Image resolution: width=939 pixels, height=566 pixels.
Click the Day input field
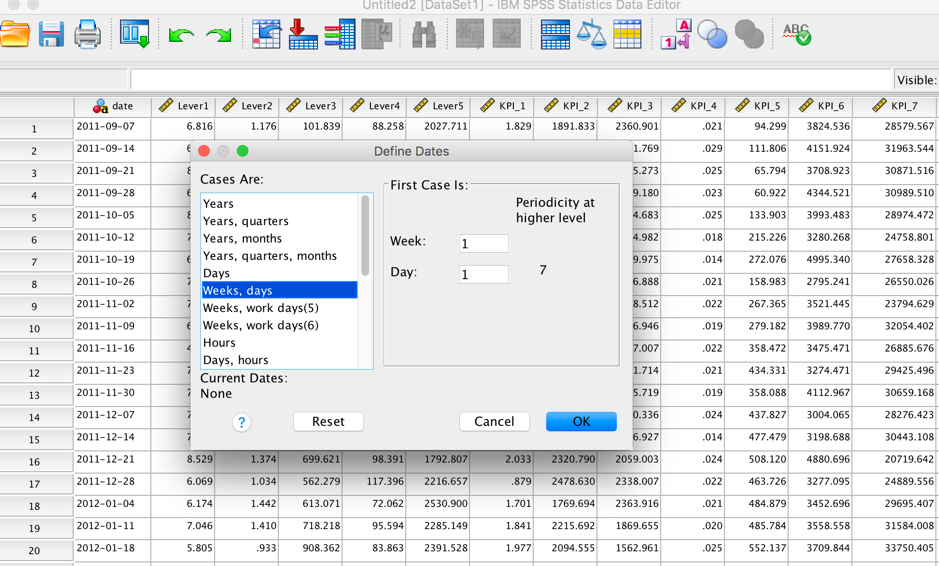click(484, 274)
